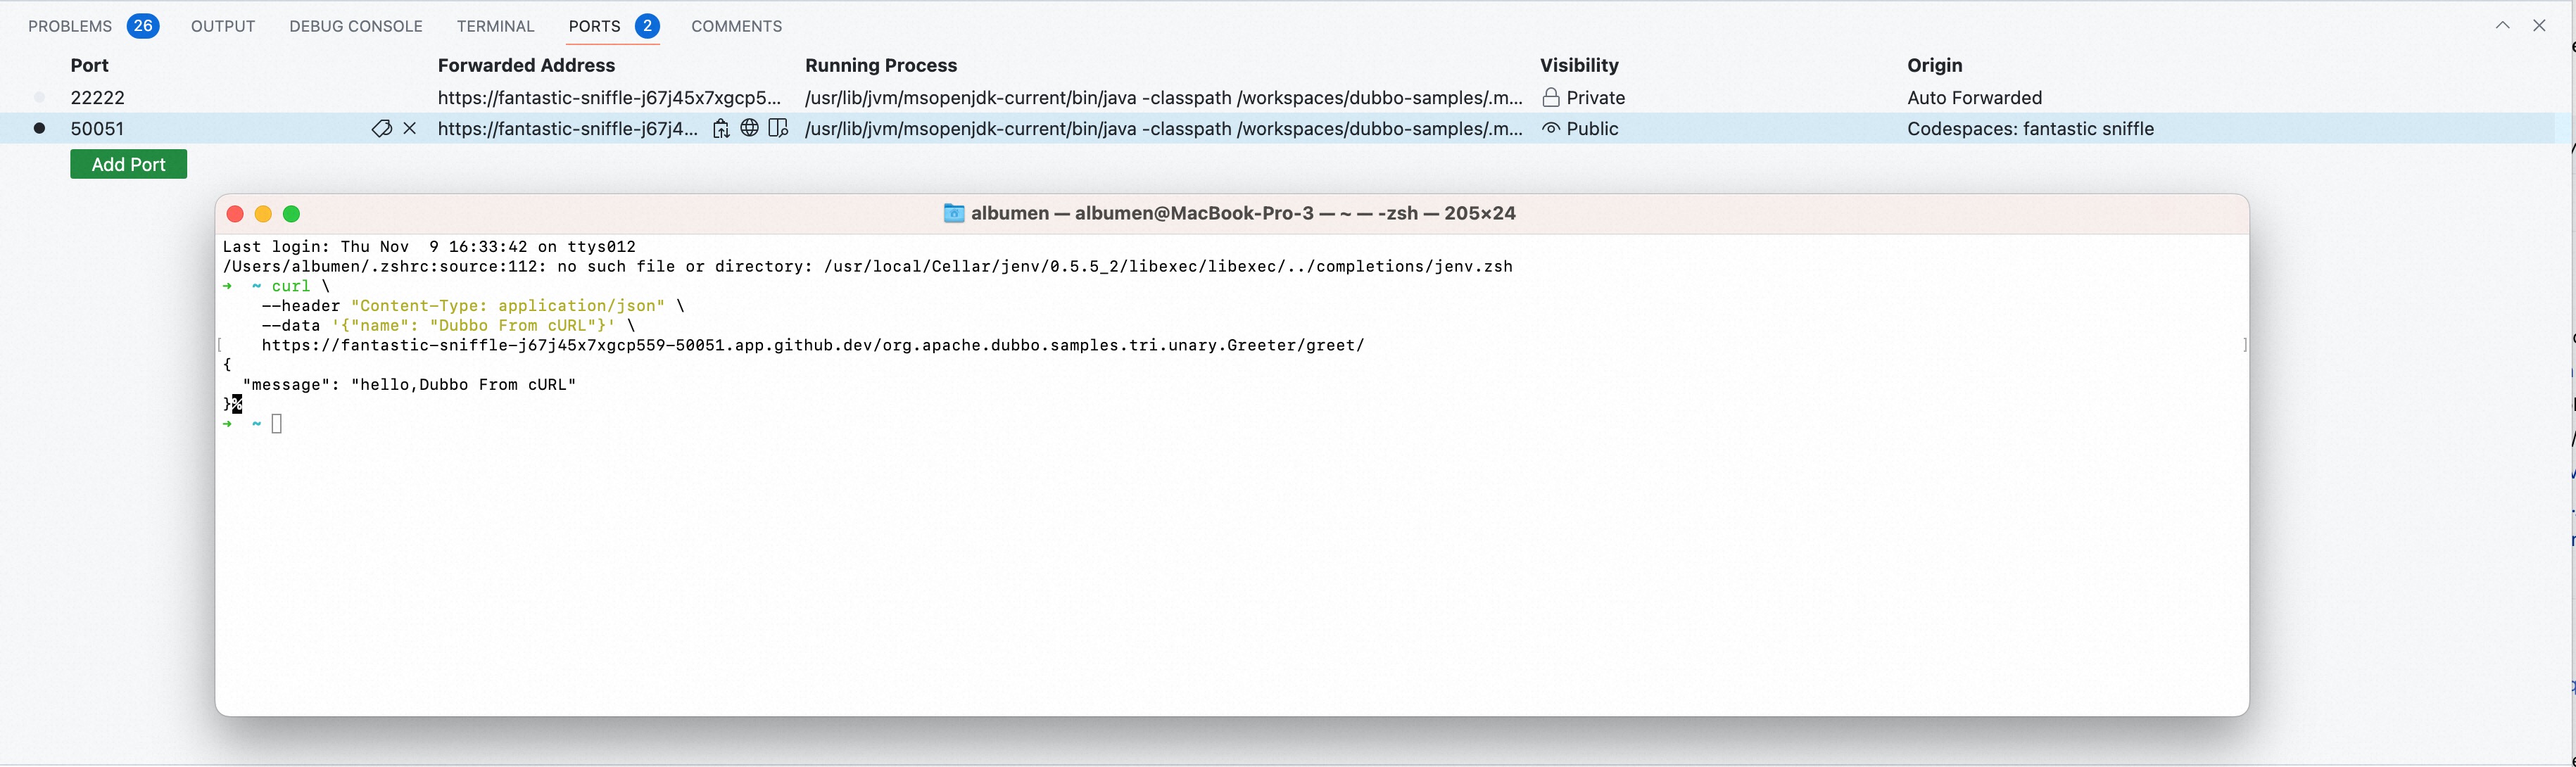Preview port 50051 in the editor

778,128
